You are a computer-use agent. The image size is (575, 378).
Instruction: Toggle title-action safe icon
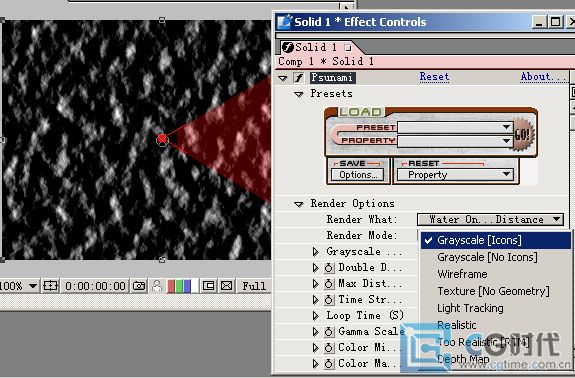[x=50, y=286]
